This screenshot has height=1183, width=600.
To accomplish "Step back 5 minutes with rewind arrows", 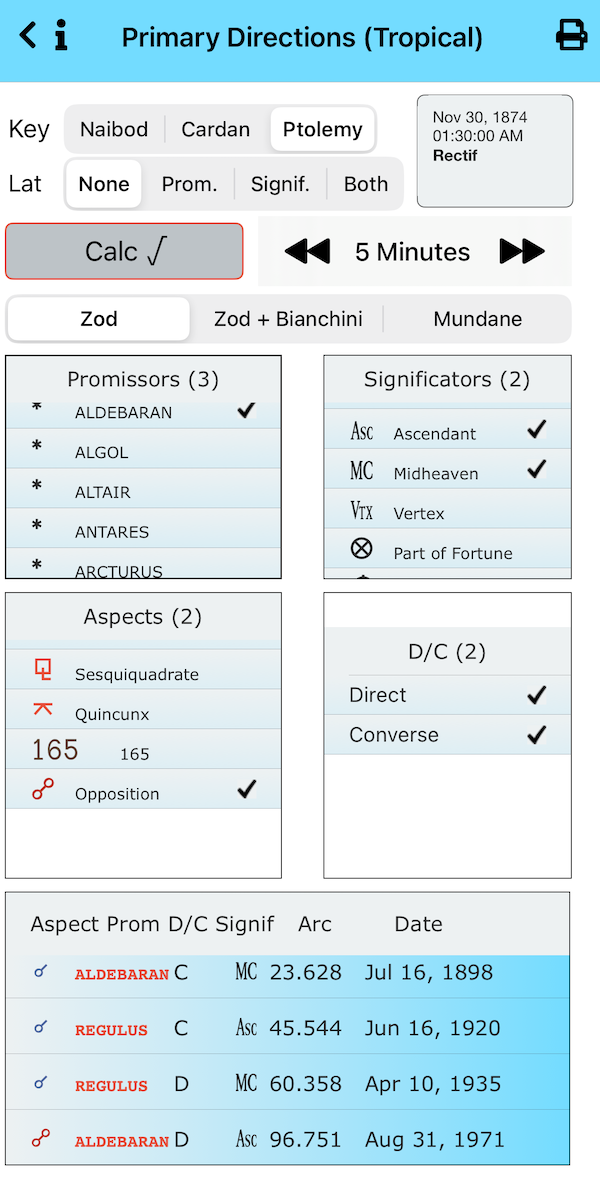I will coord(307,252).
